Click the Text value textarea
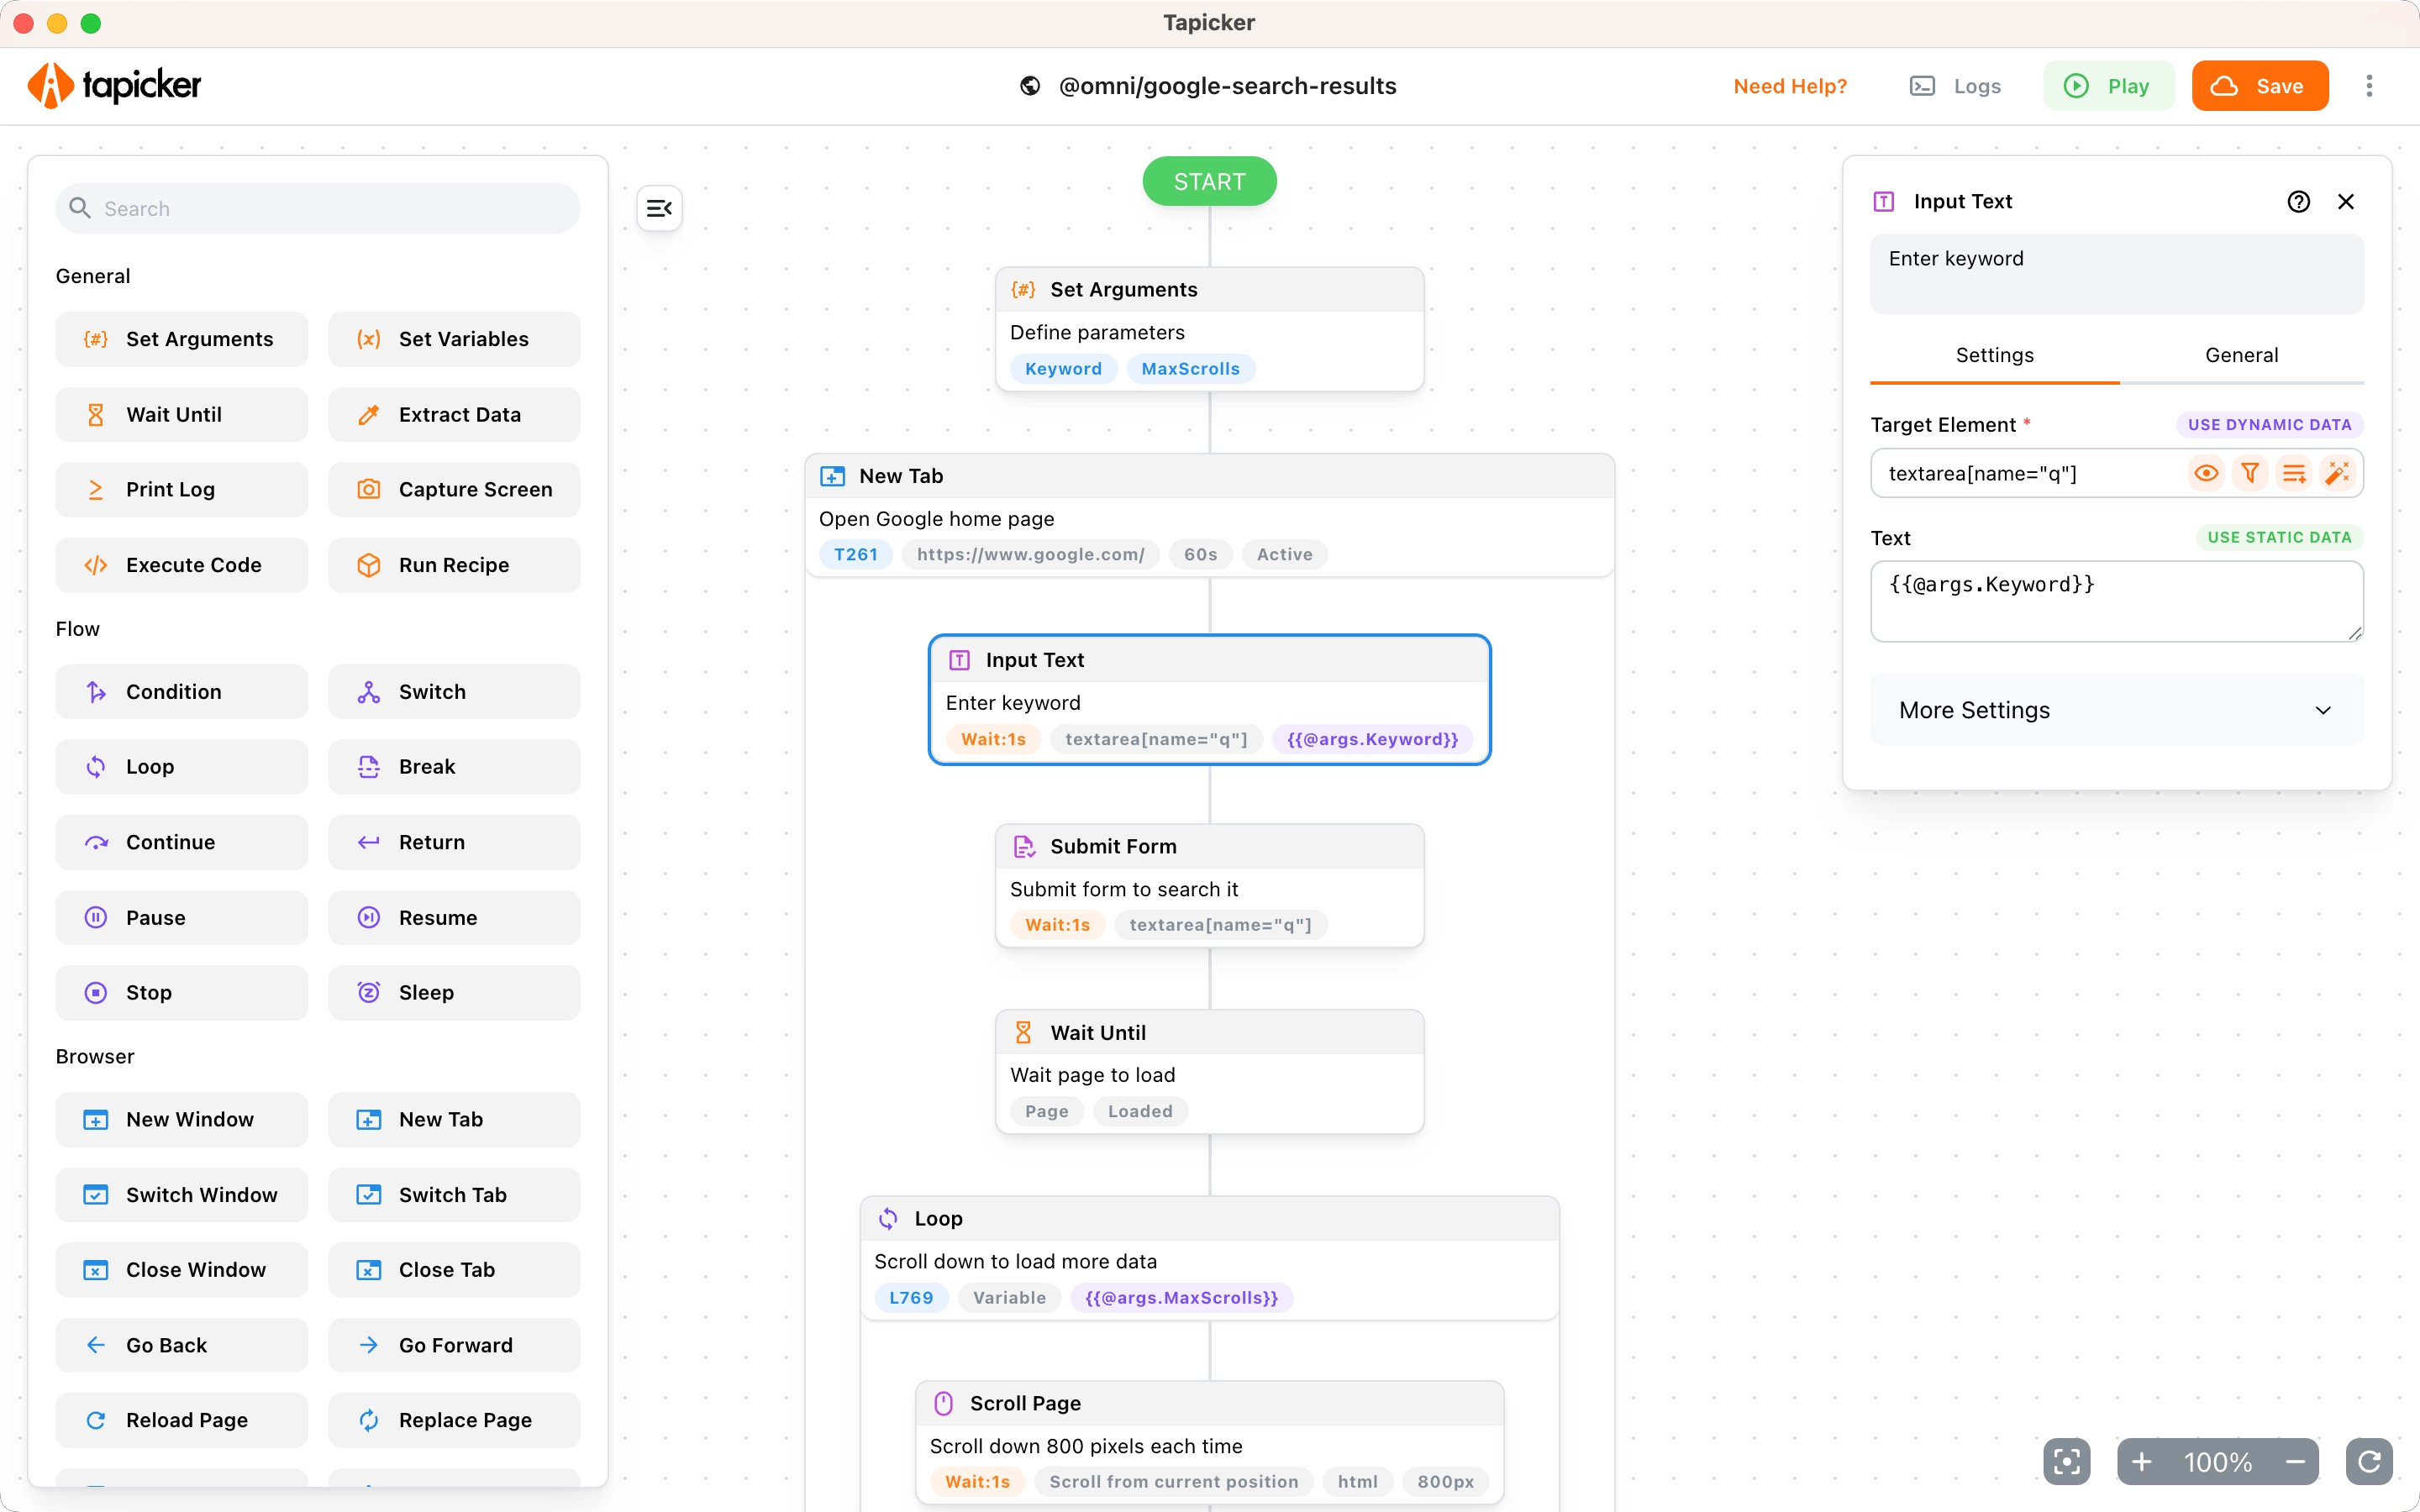The width and height of the screenshot is (2420, 1512). tap(2116, 601)
